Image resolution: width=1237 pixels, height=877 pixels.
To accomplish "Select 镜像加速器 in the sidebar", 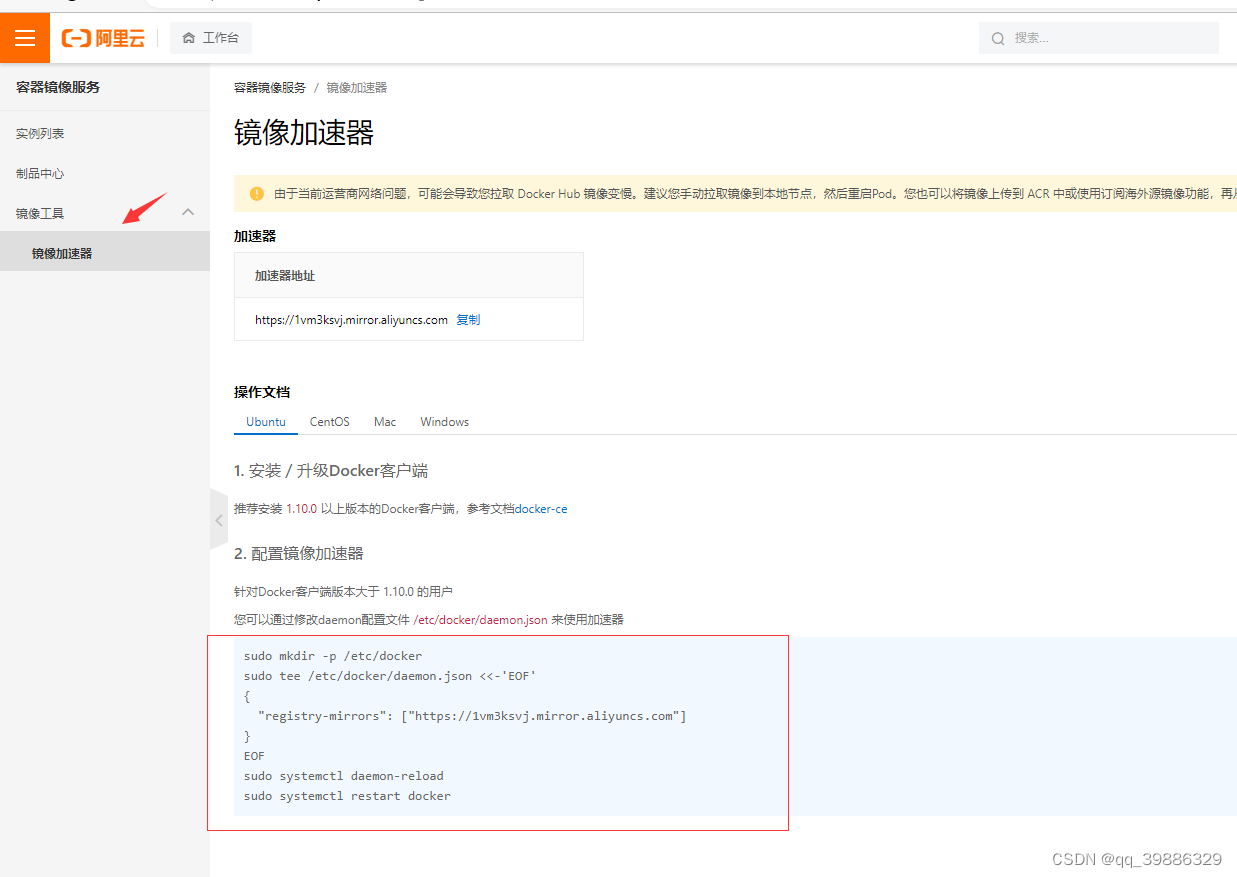I will point(105,253).
